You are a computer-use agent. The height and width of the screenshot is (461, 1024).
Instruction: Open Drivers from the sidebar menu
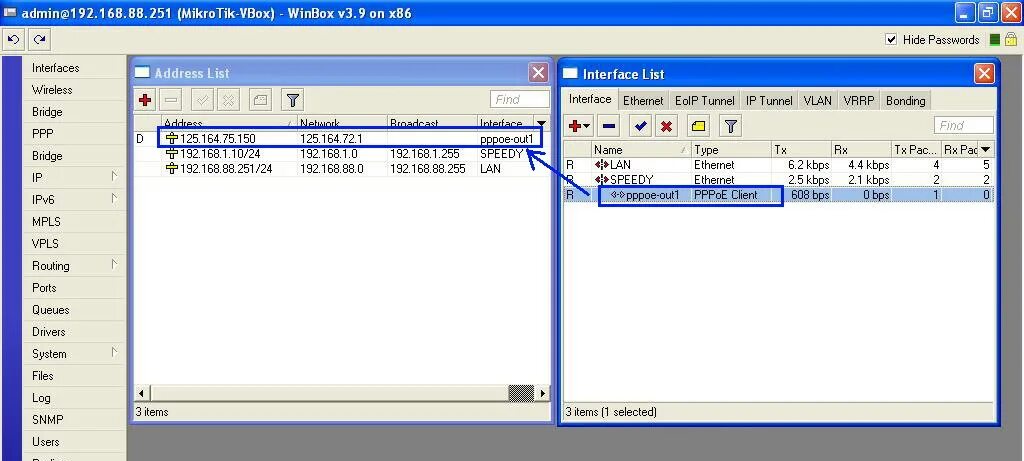pyautogui.click(x=49, y=332)
